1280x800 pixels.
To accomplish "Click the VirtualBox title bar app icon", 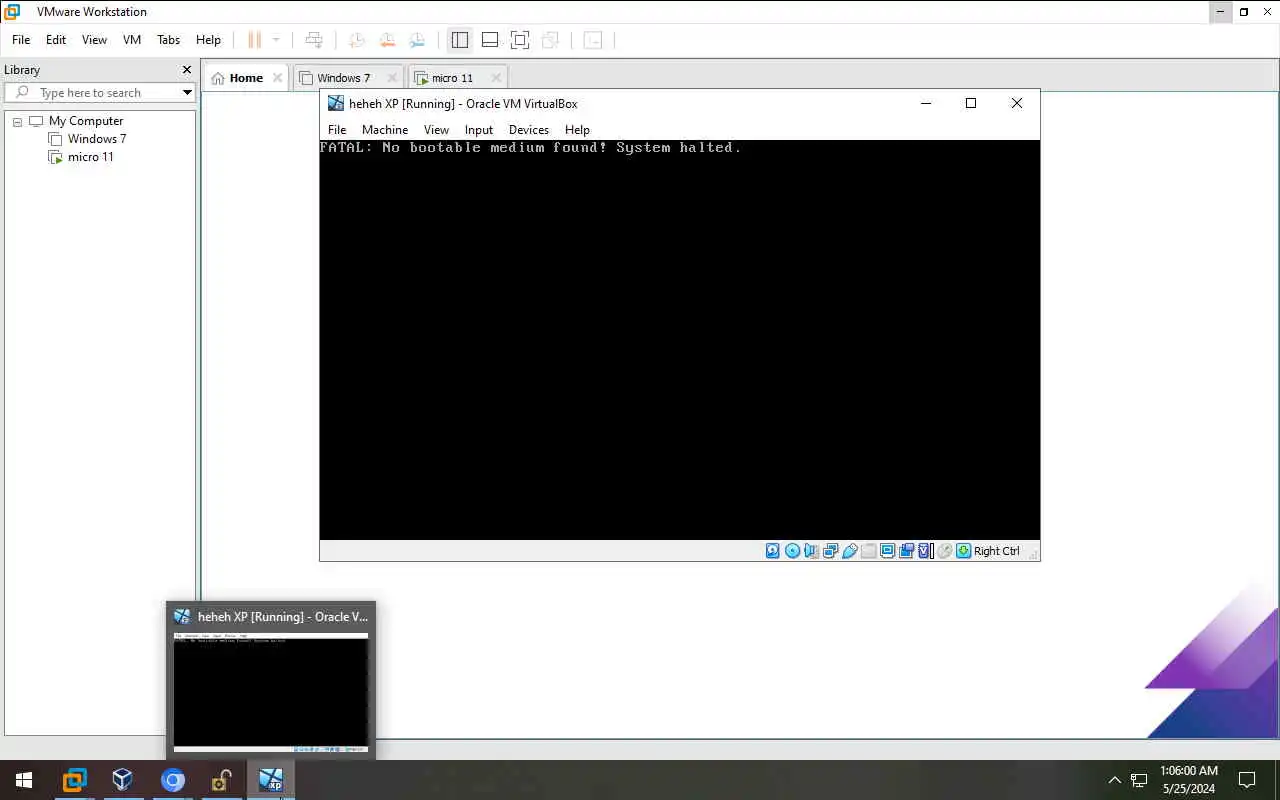I will point(336,103).
